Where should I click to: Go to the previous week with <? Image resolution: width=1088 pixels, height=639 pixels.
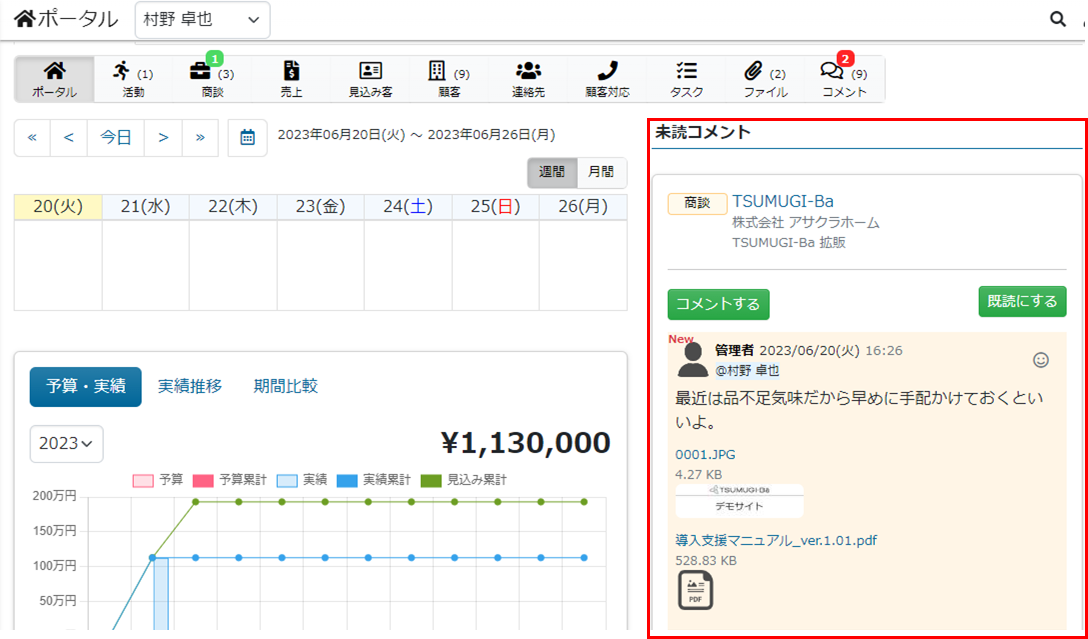[69, 137]
